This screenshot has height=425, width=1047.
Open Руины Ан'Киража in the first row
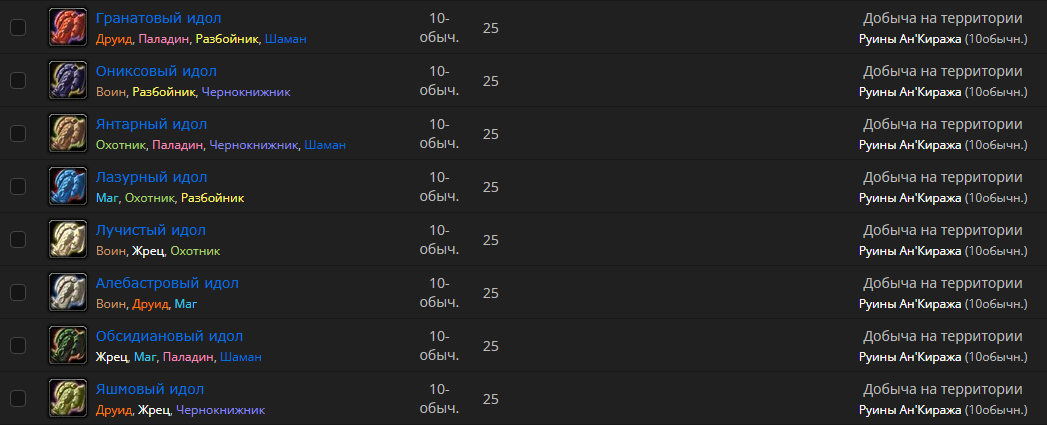click(909, 39)
